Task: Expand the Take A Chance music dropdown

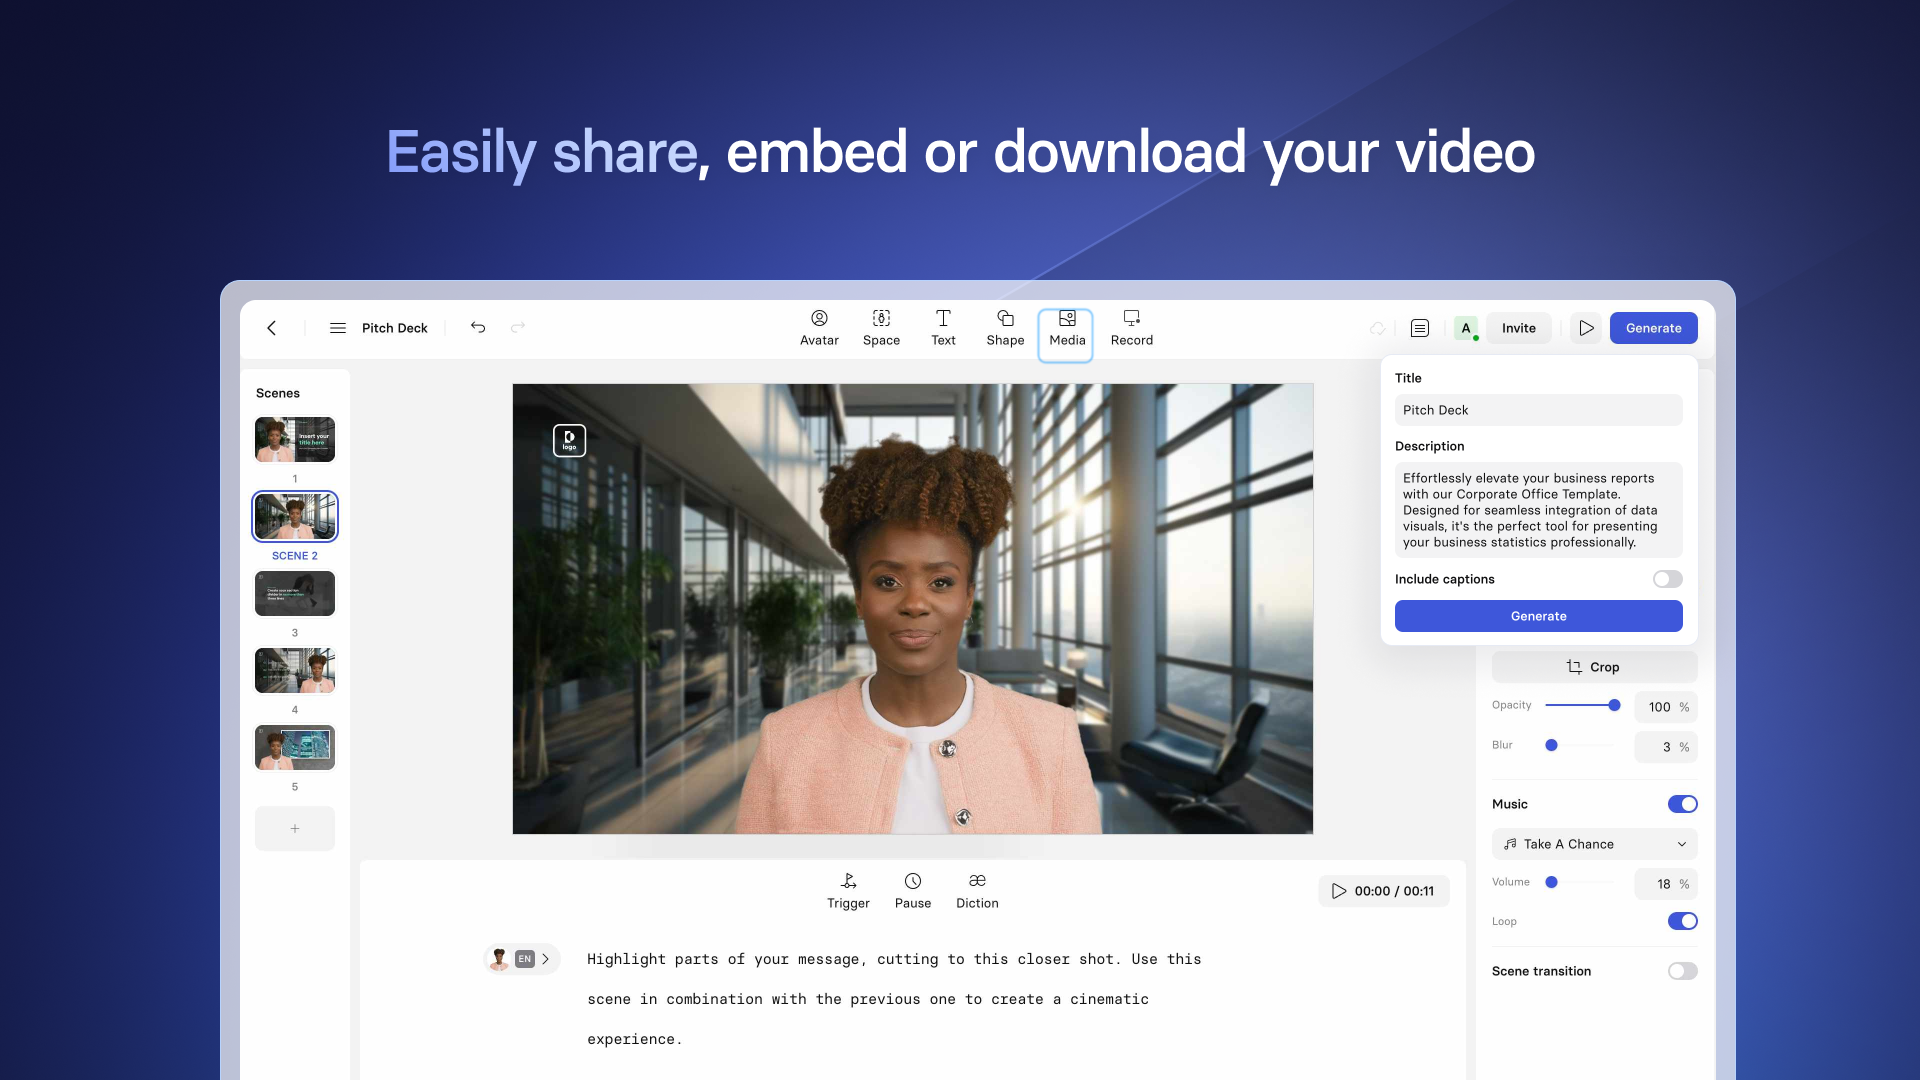Action: (x=1681, y=844)
